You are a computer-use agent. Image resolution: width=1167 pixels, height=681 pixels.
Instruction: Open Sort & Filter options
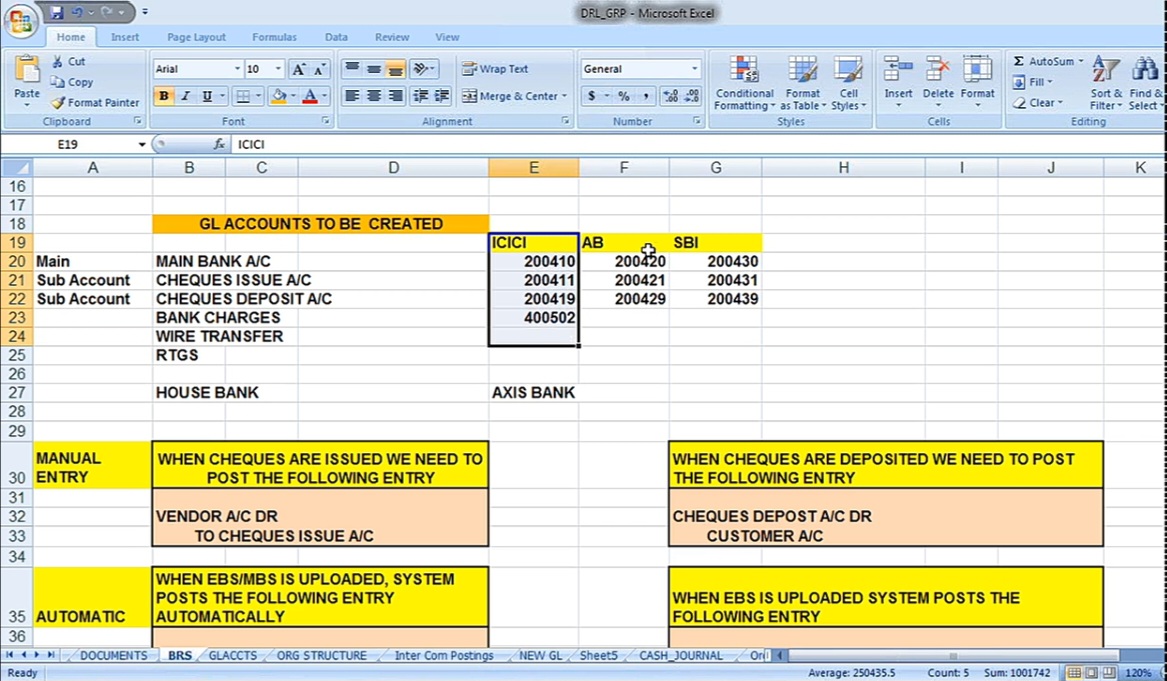point(1106,83)
